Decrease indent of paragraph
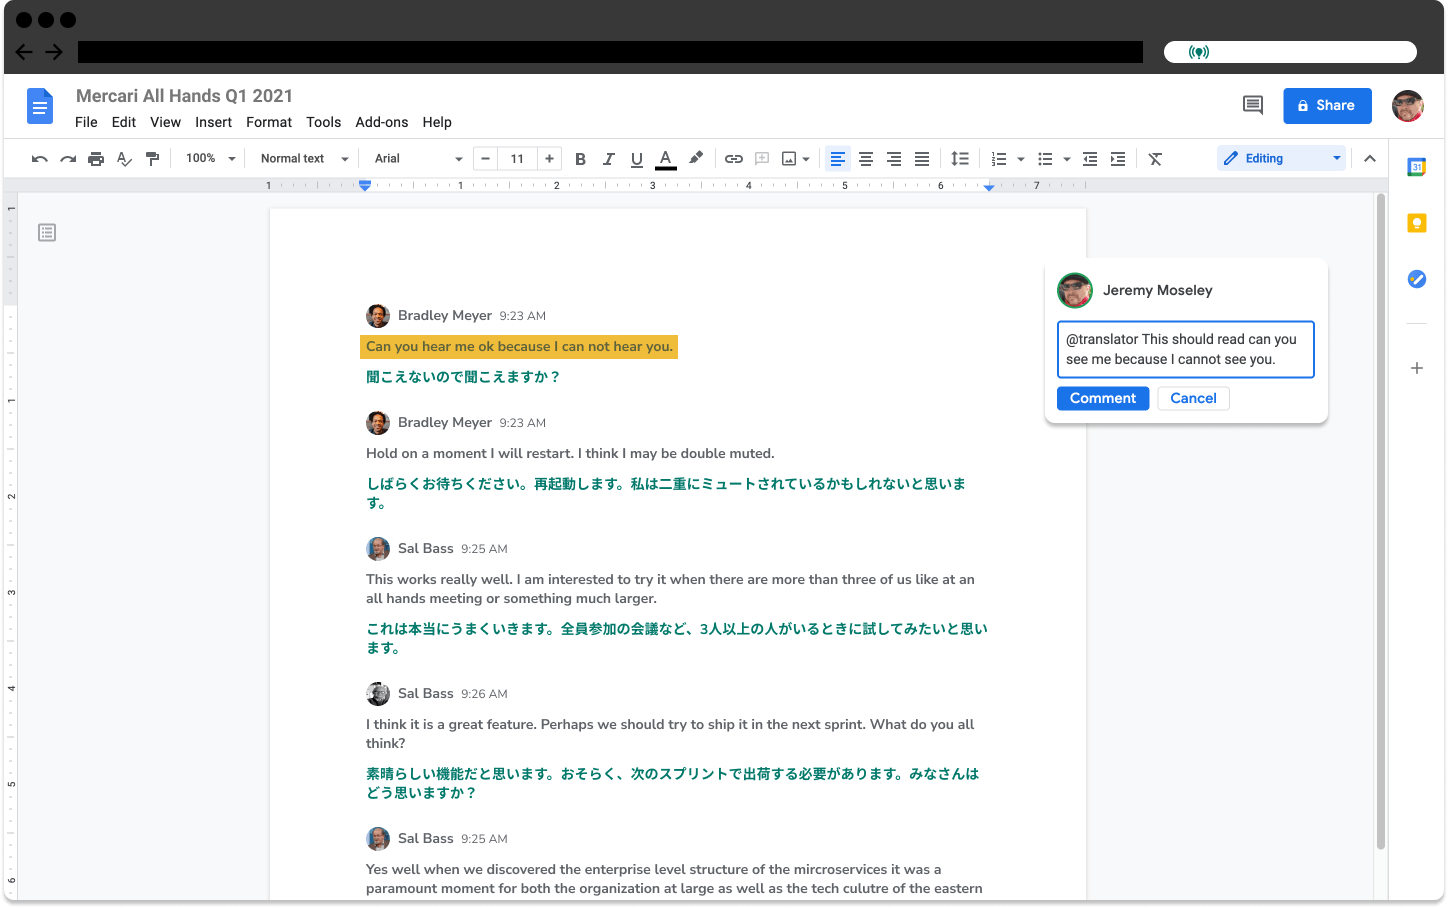The image size is (1448, 908). (1090, 159)
